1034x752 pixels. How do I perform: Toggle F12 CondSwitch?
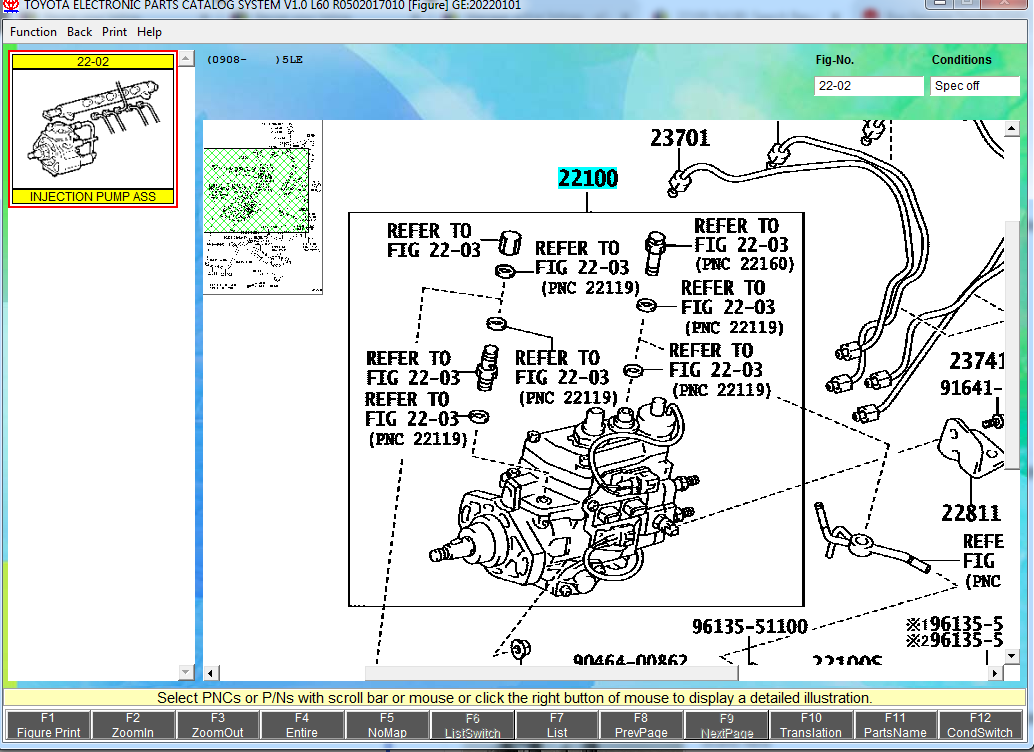click(x=980, y=725)
